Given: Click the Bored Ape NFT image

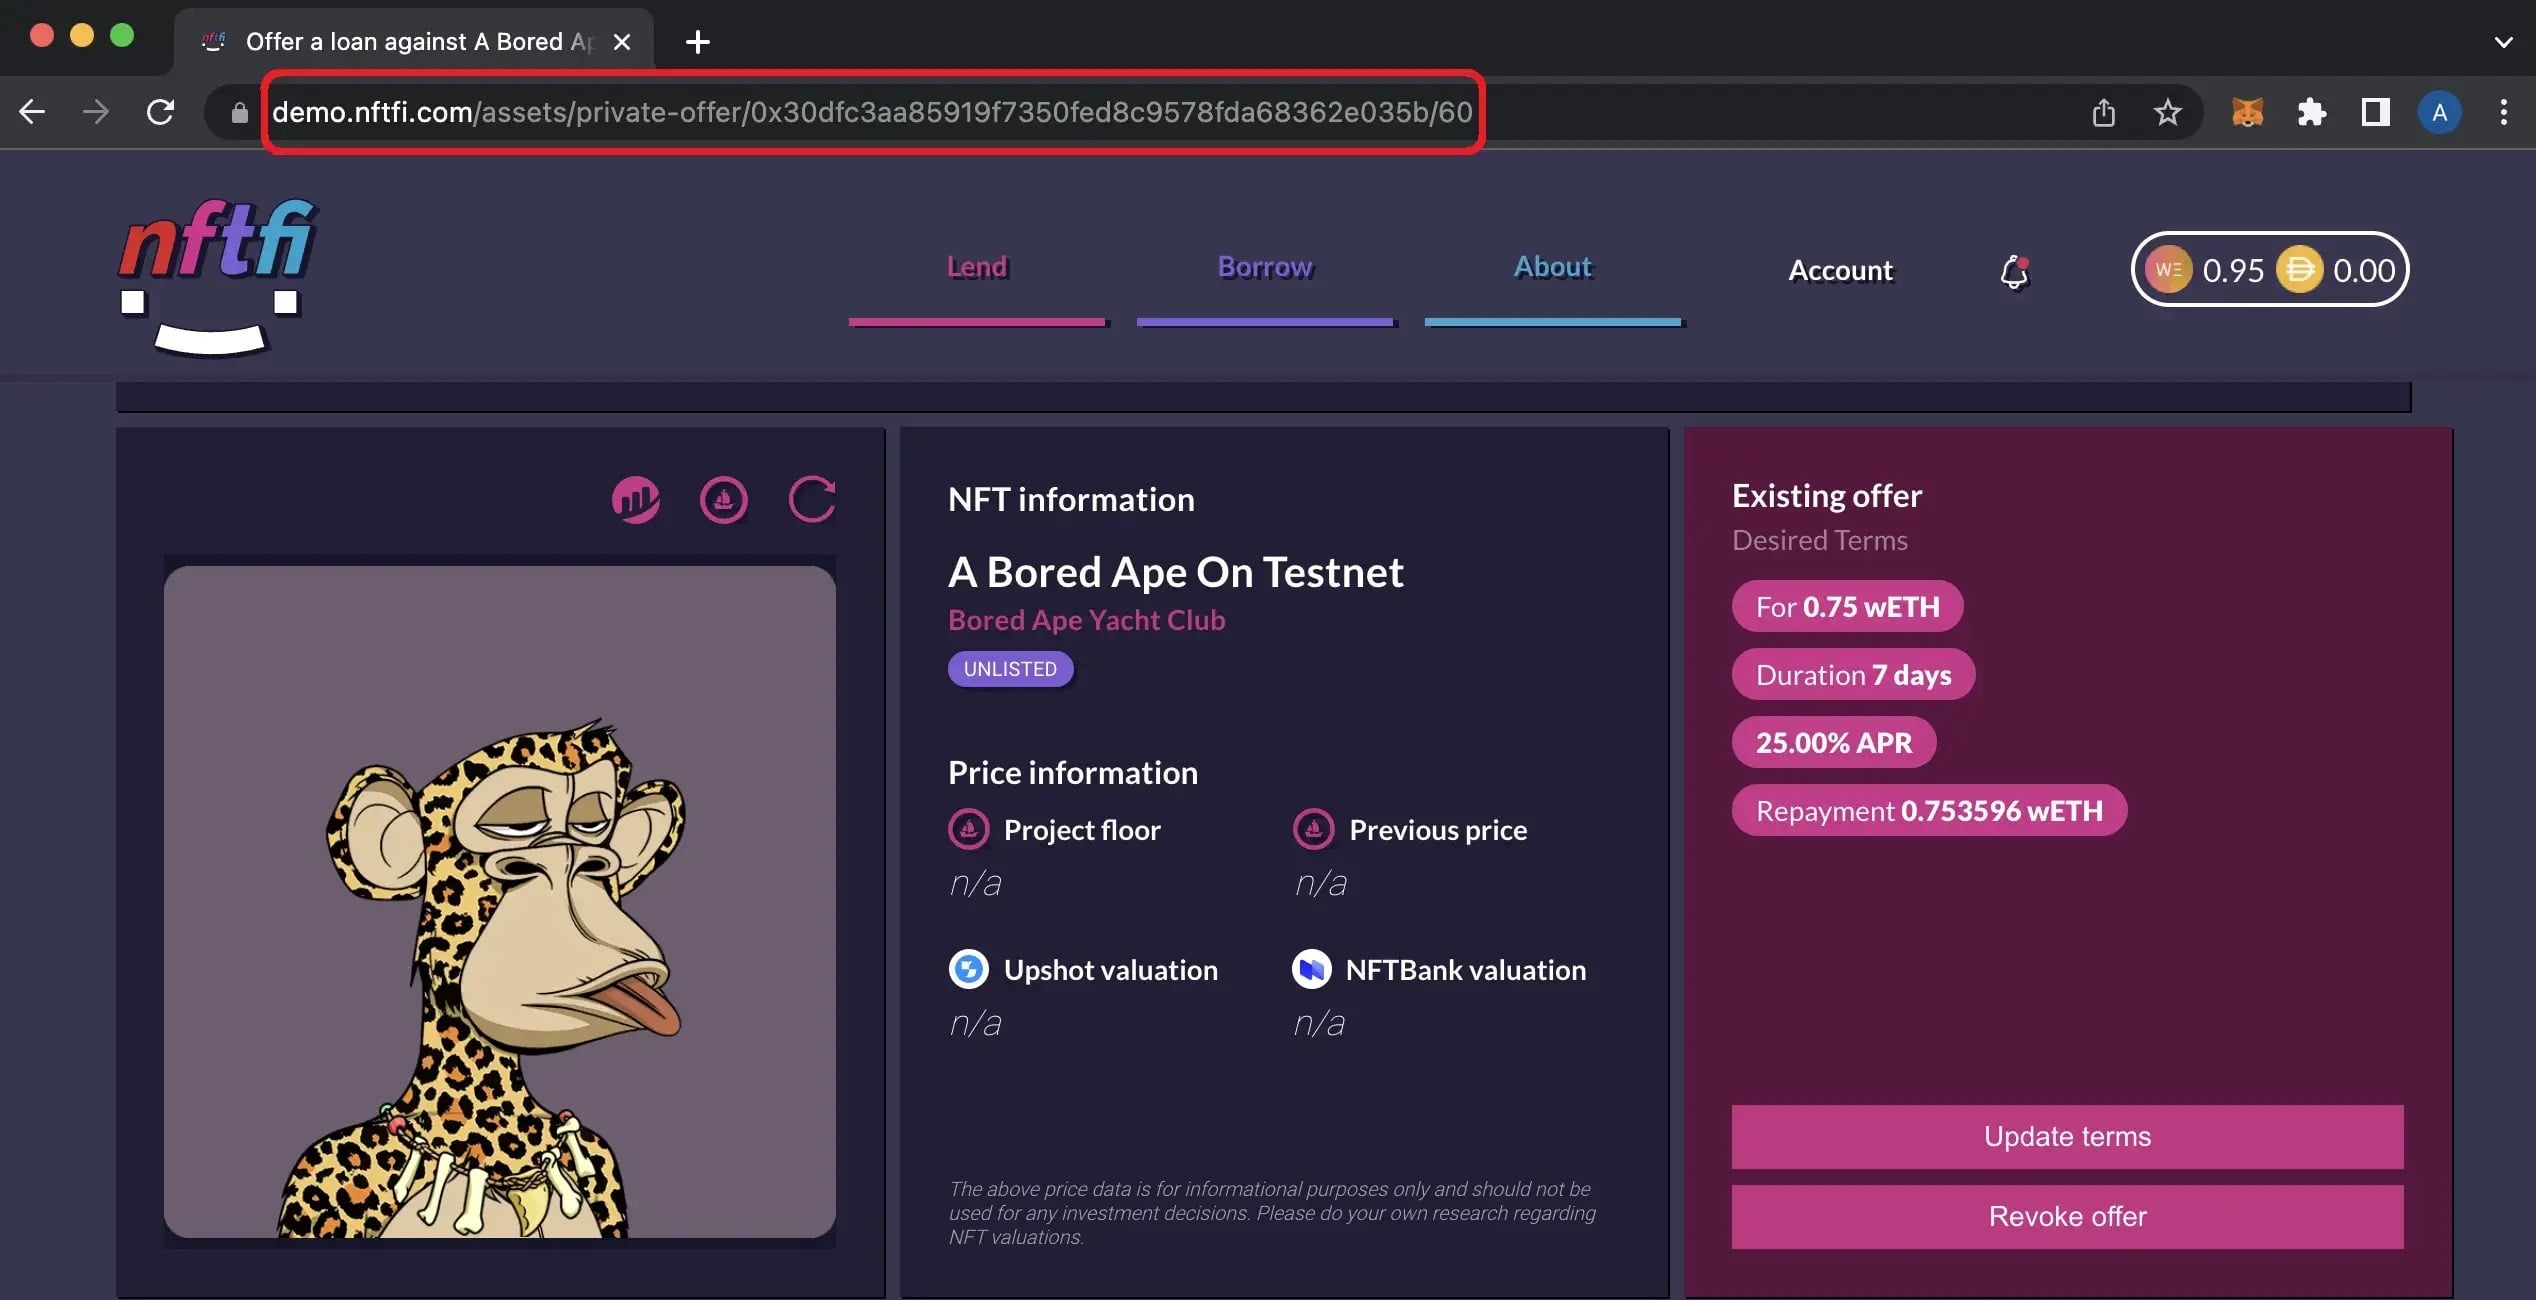Looking at the screenshot, I should [x=499, y=902].
